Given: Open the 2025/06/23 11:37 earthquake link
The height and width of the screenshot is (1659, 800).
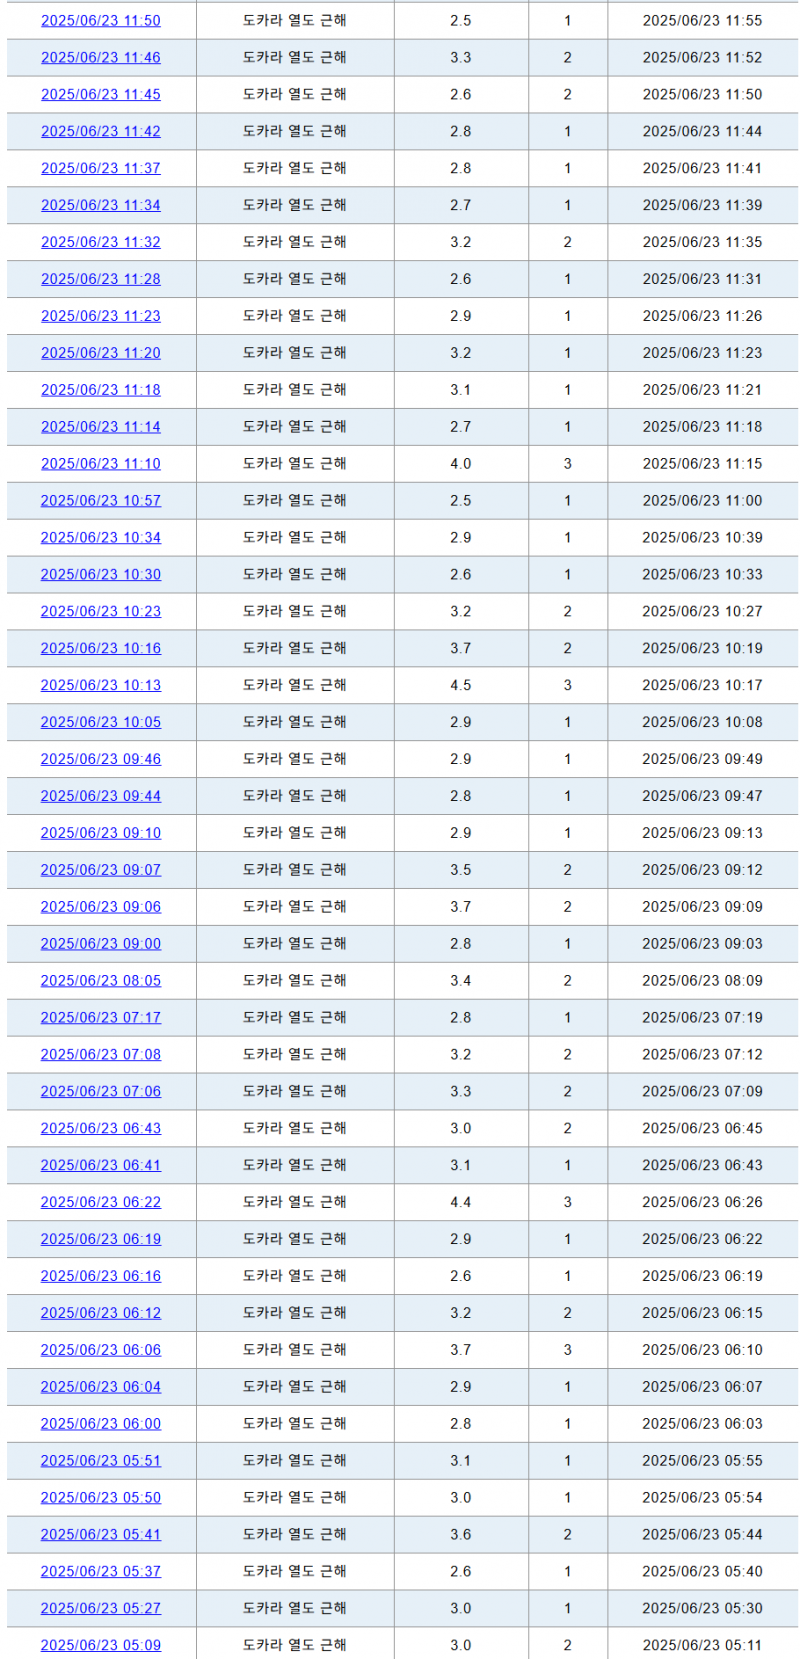Looking at the screenshot, I should point(101,169).
